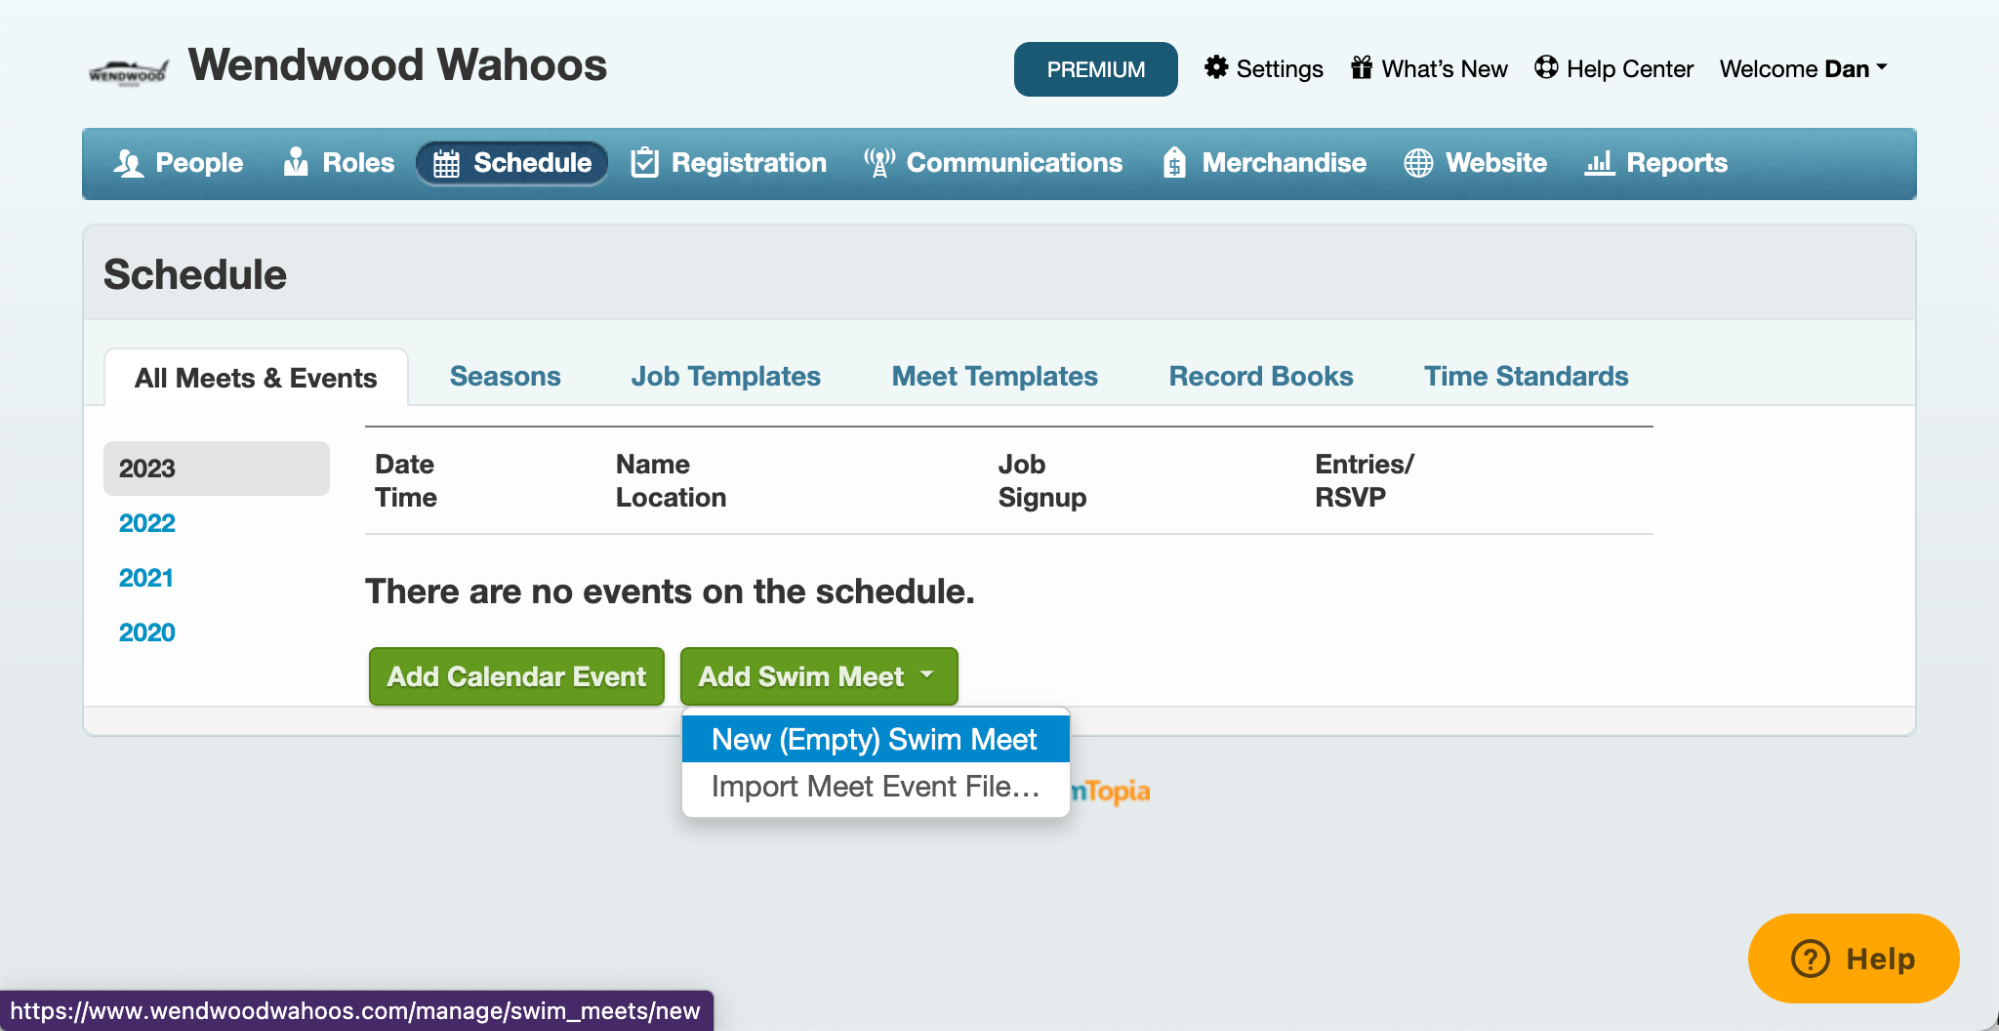Screen dimensions: 1999x1031
Task: View the 2022 schedule year
Action: point(147,523)
